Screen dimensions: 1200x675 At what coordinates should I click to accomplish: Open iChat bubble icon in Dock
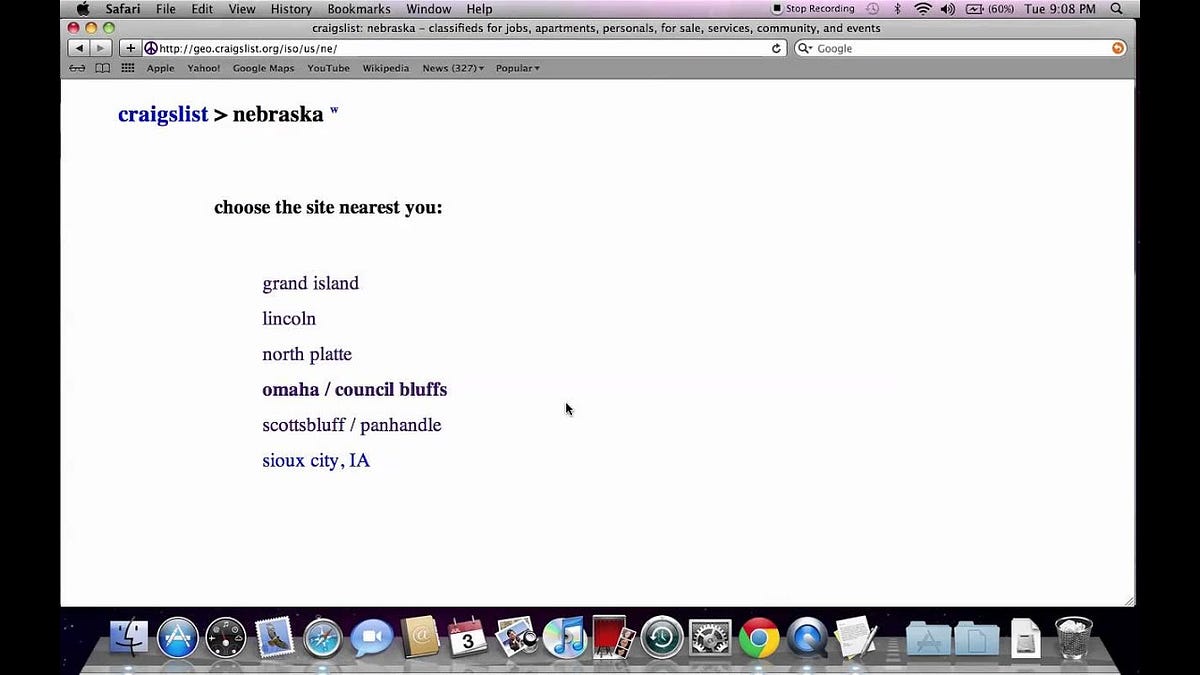pos(371,637)
